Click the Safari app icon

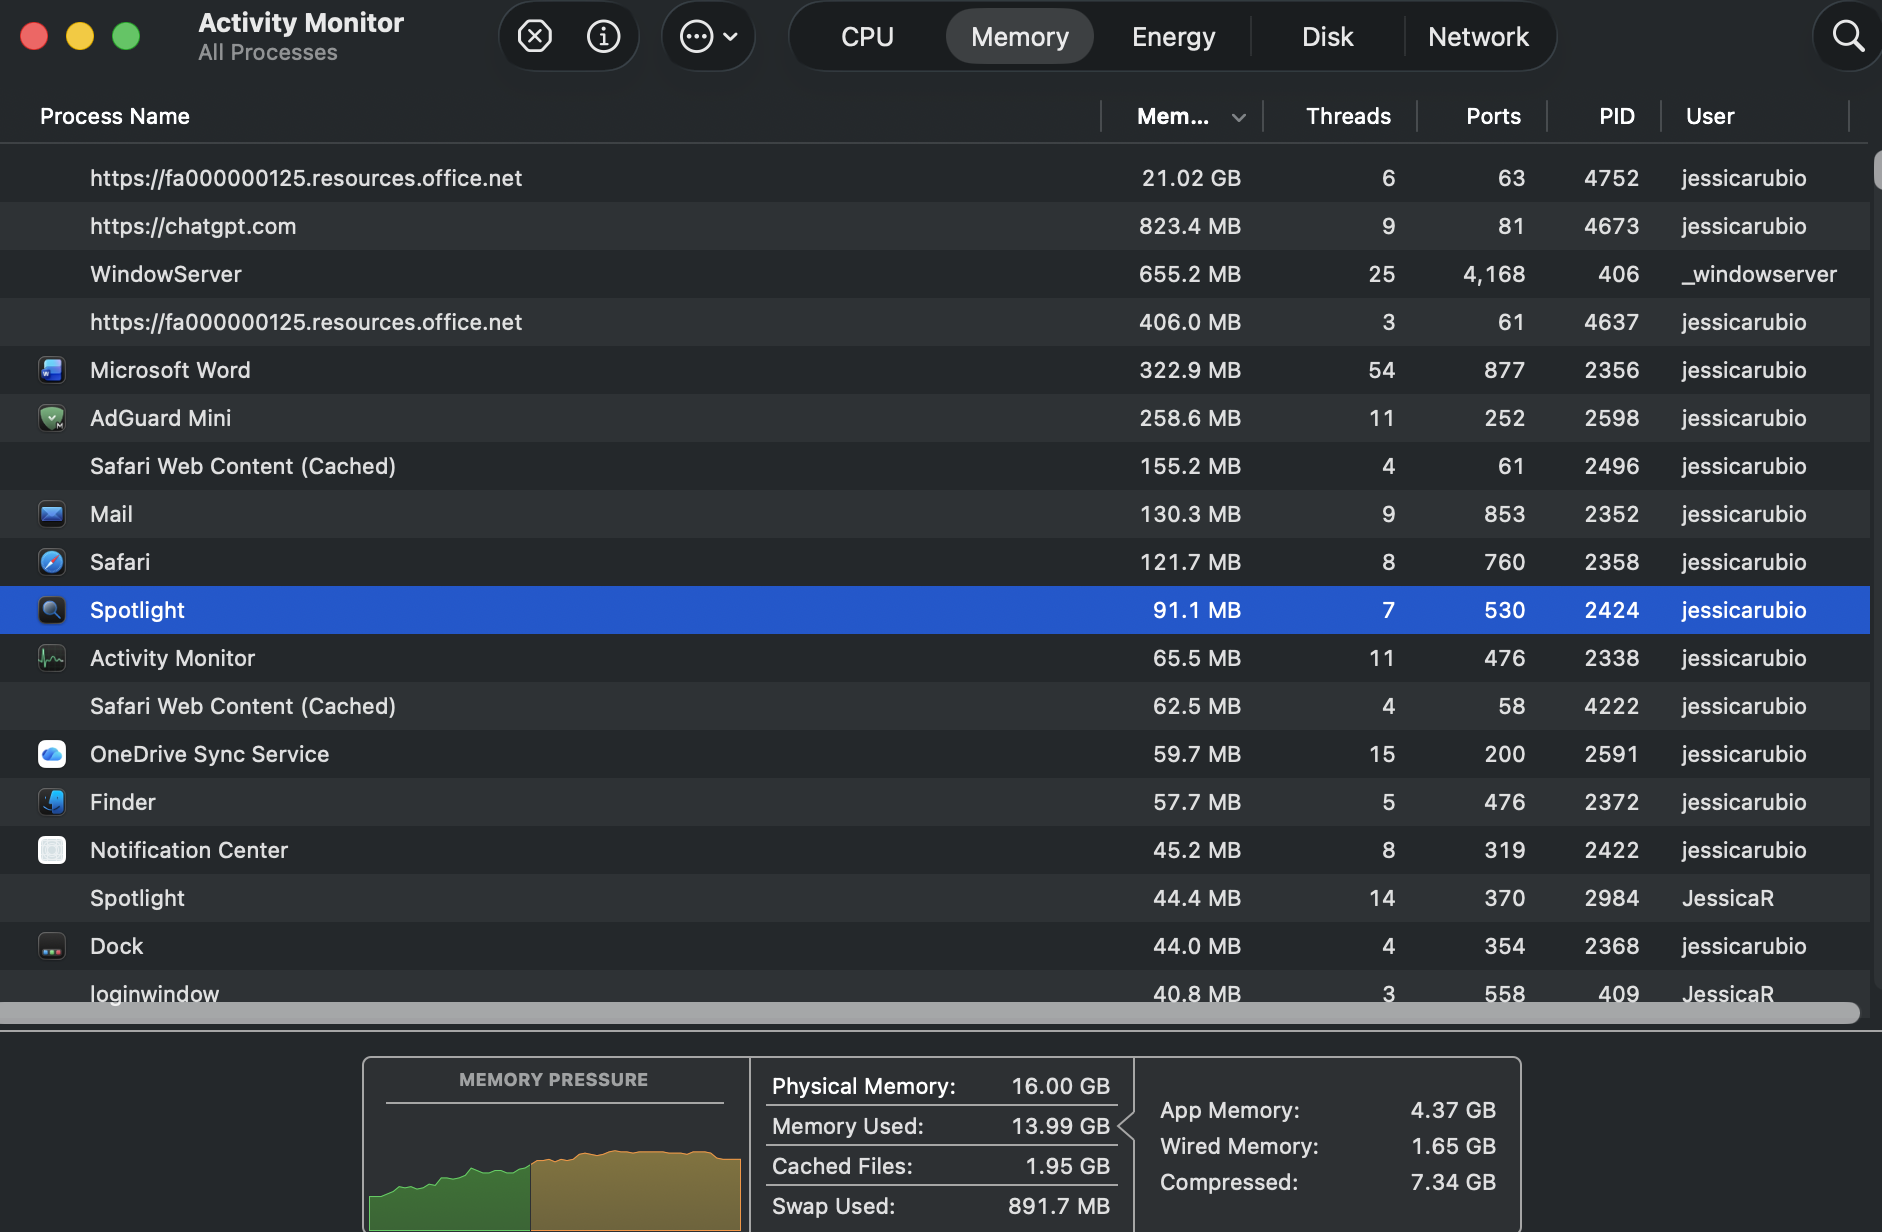click(x=52, y=562)
